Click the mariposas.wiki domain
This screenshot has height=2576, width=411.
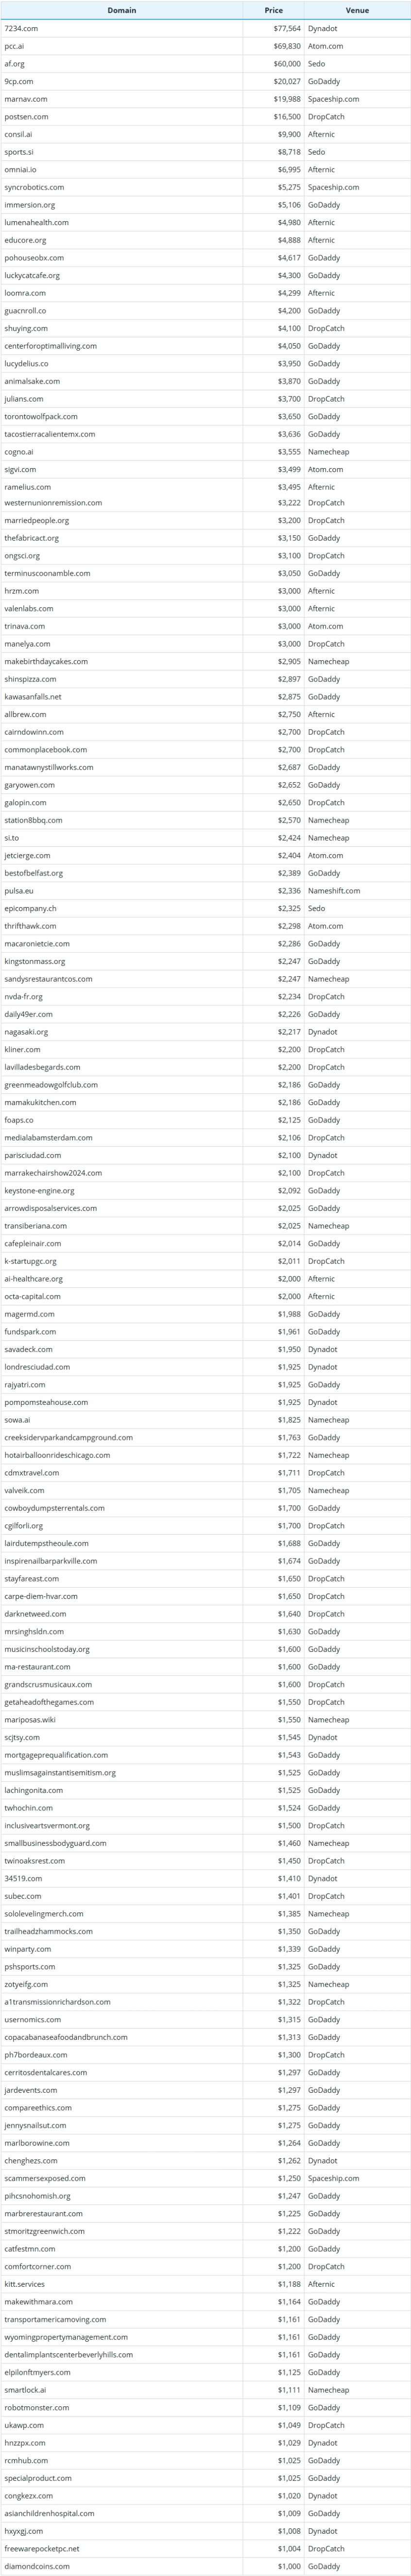pyautogui.click(x=30, y=1720)
